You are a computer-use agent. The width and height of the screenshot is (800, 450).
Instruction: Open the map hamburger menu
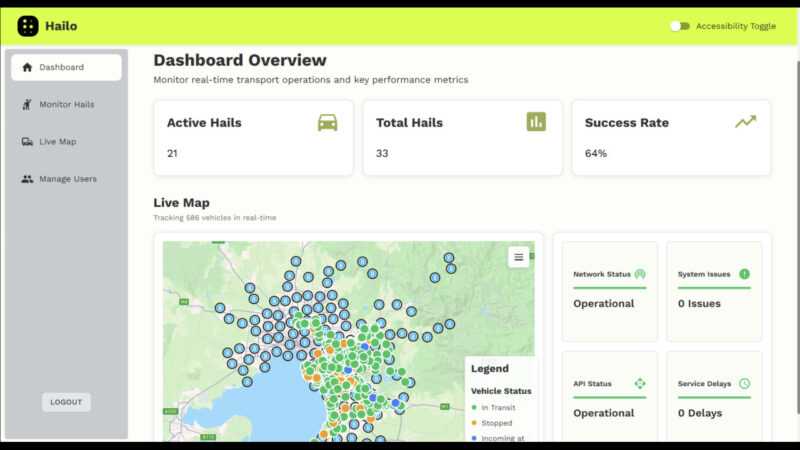point(518,257)
